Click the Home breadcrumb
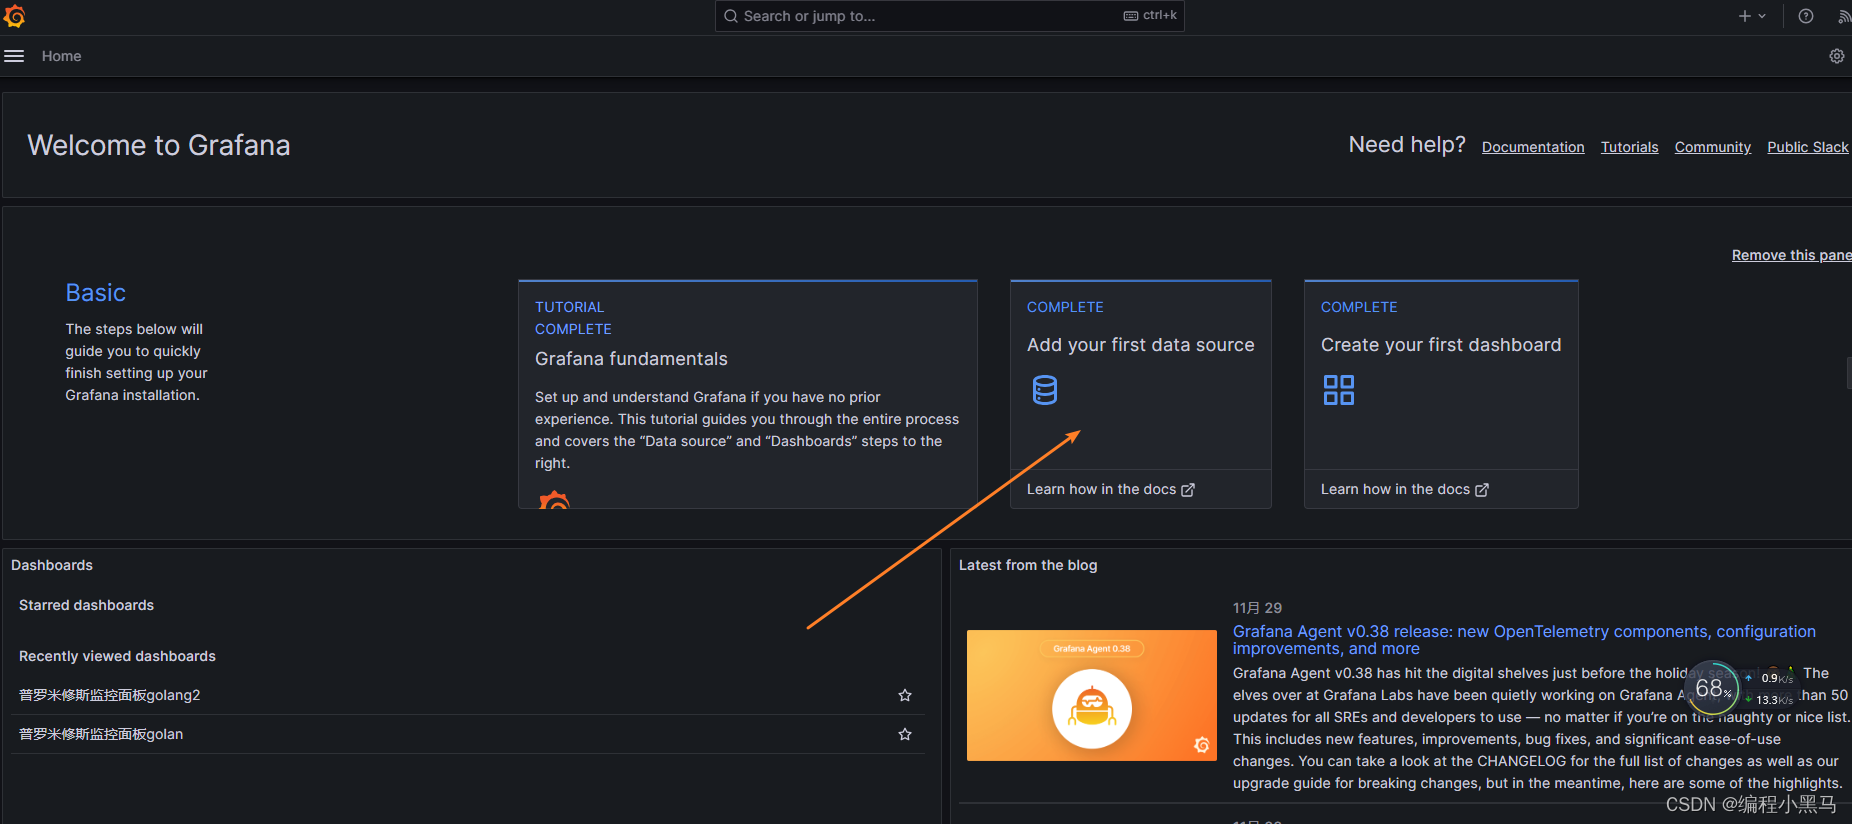This screenshot has width=1852, height=824. pyautogui.click(x=61, y=56)
